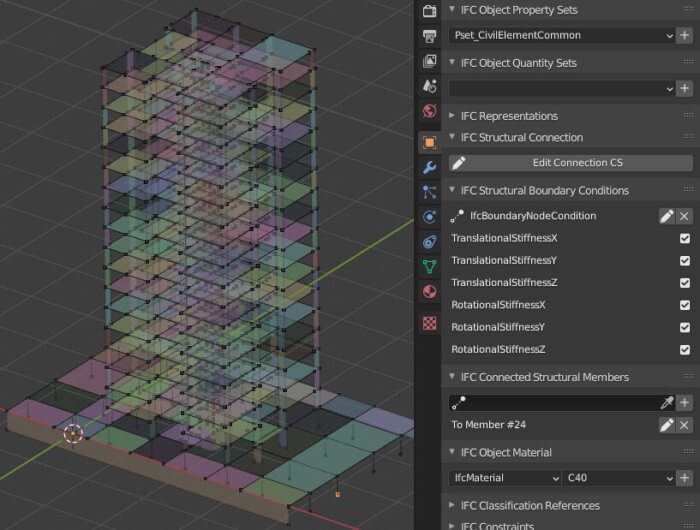This screenshot has height=530, width=700.
Task: Open the Scene properties tab
Action: click(429, 86)
